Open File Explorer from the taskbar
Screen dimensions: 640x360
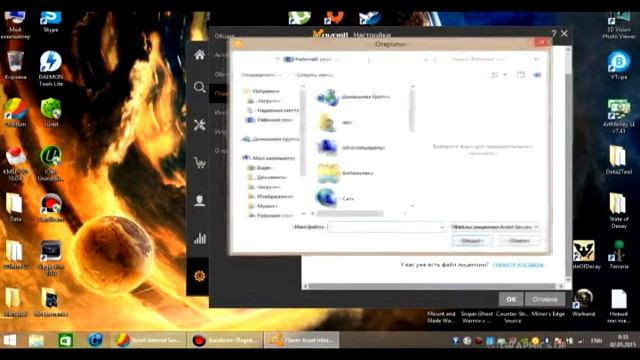pos(36,340)
